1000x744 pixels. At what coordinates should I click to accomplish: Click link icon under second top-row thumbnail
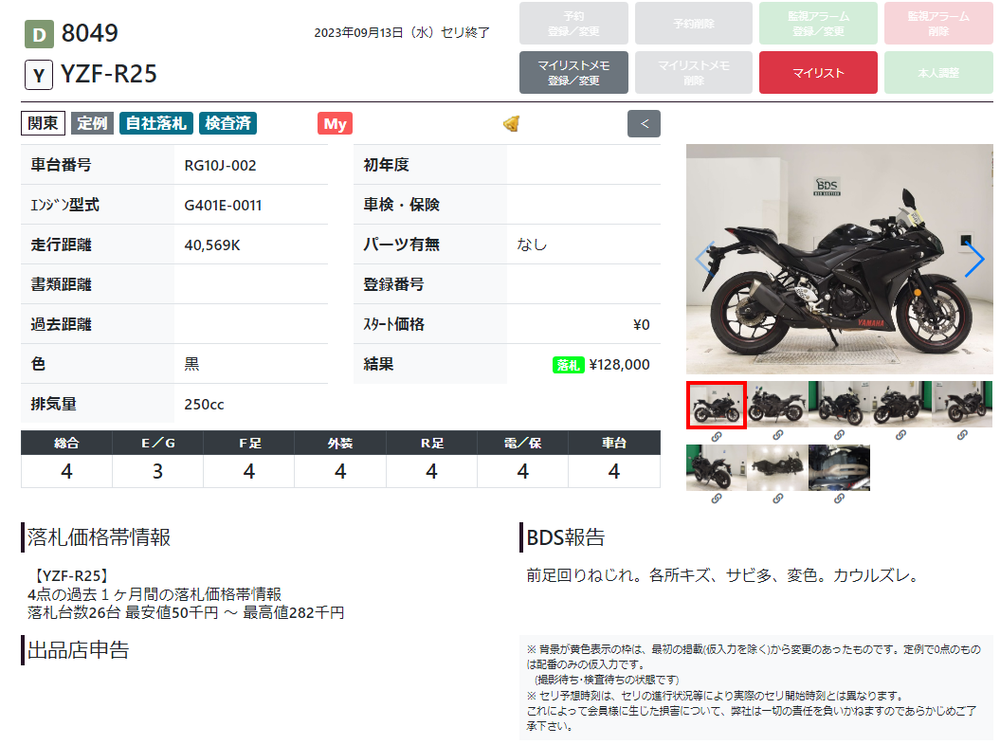(777, 435)
